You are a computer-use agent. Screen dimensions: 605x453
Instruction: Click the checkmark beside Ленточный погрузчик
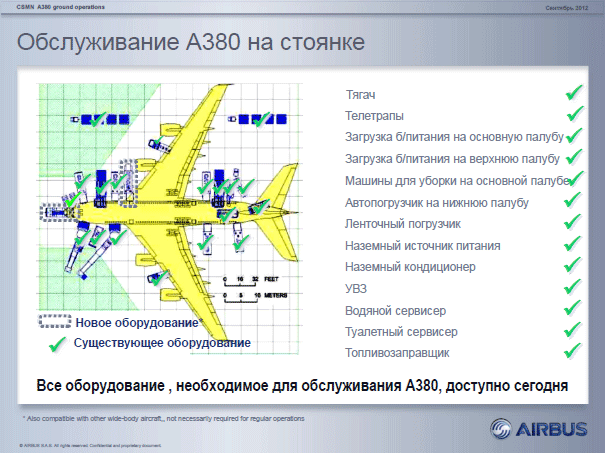(x=573, y=222)
